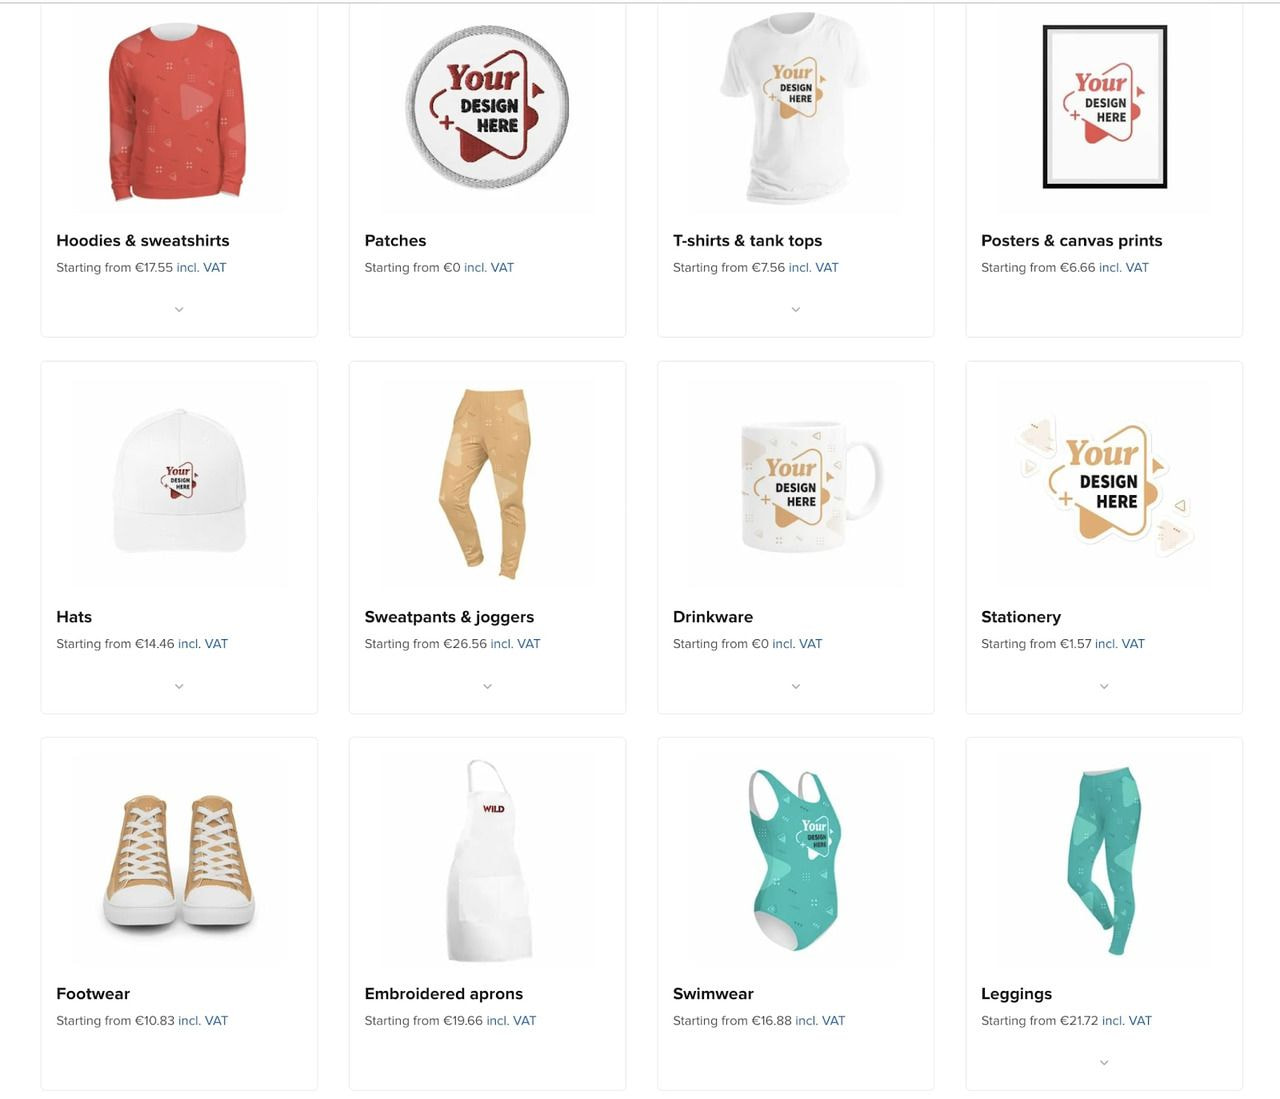Open the high-top sneakers product image
This screenshot has height=1099, width=1280.
[179, 863]
